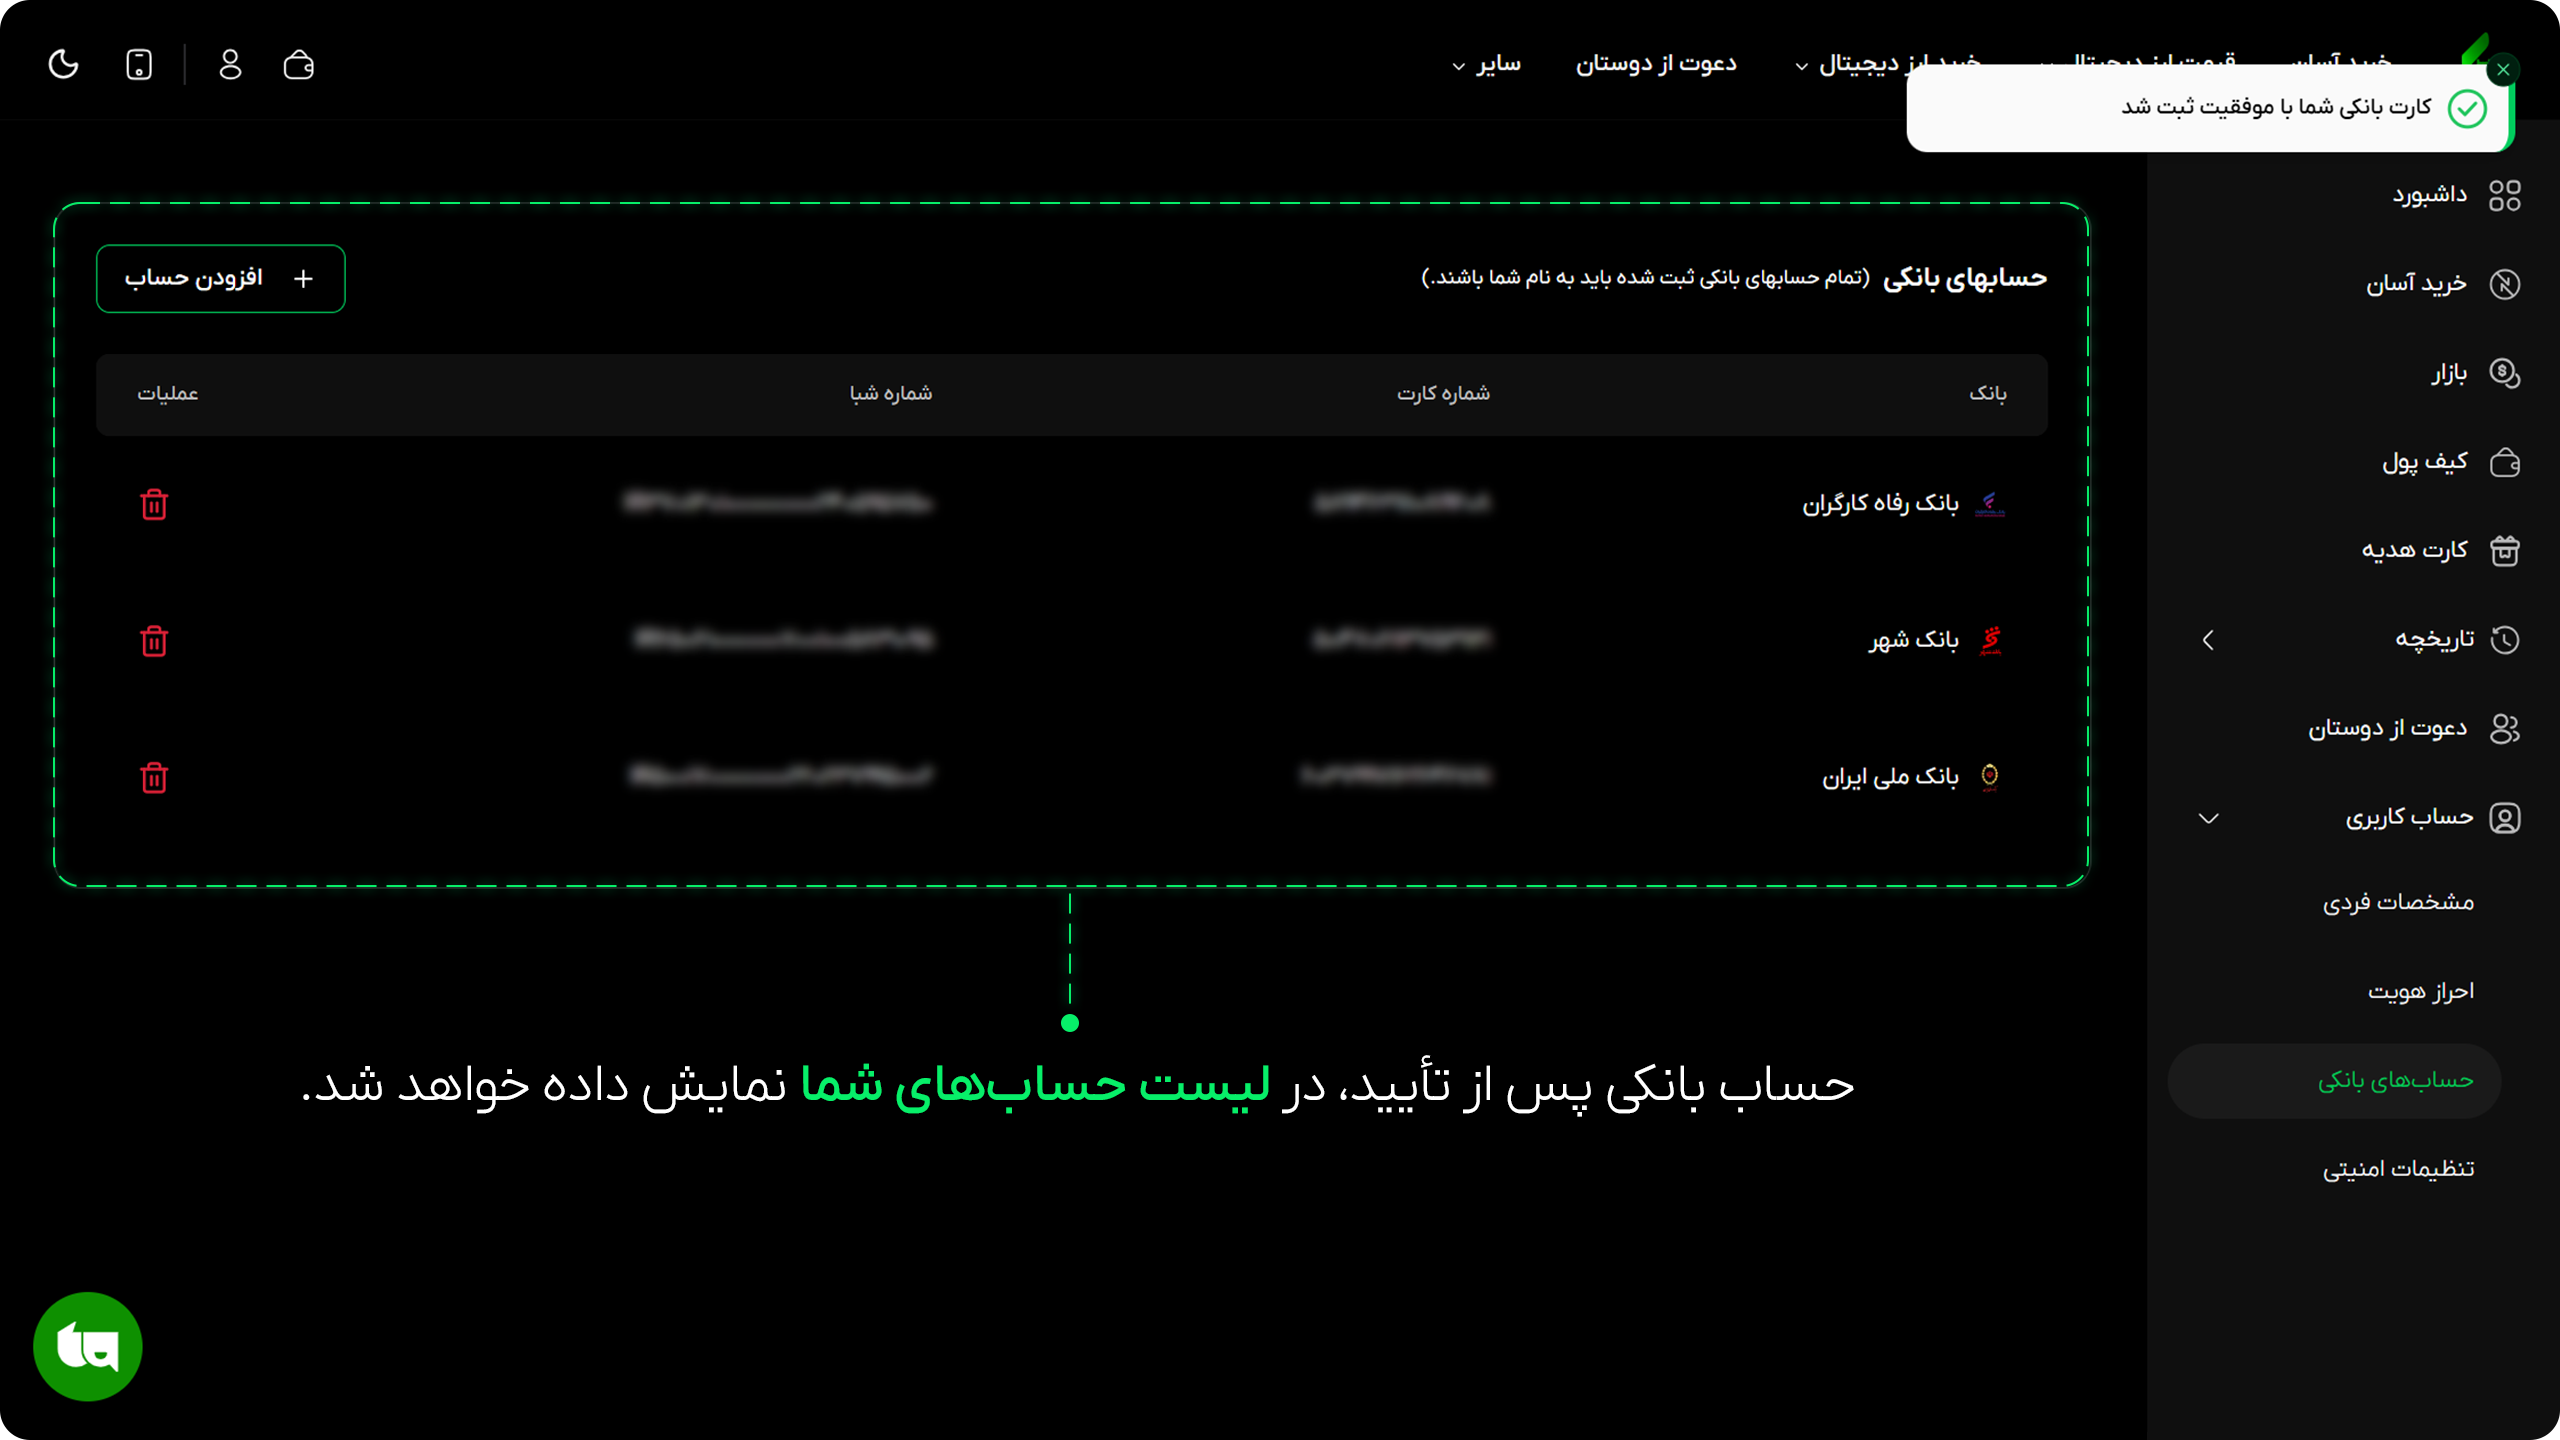Image resolution: width=2560 pixels, height=1440 pixels.
Task: Click the حسابهای بانکی section title
Action: coord(1965,278)
